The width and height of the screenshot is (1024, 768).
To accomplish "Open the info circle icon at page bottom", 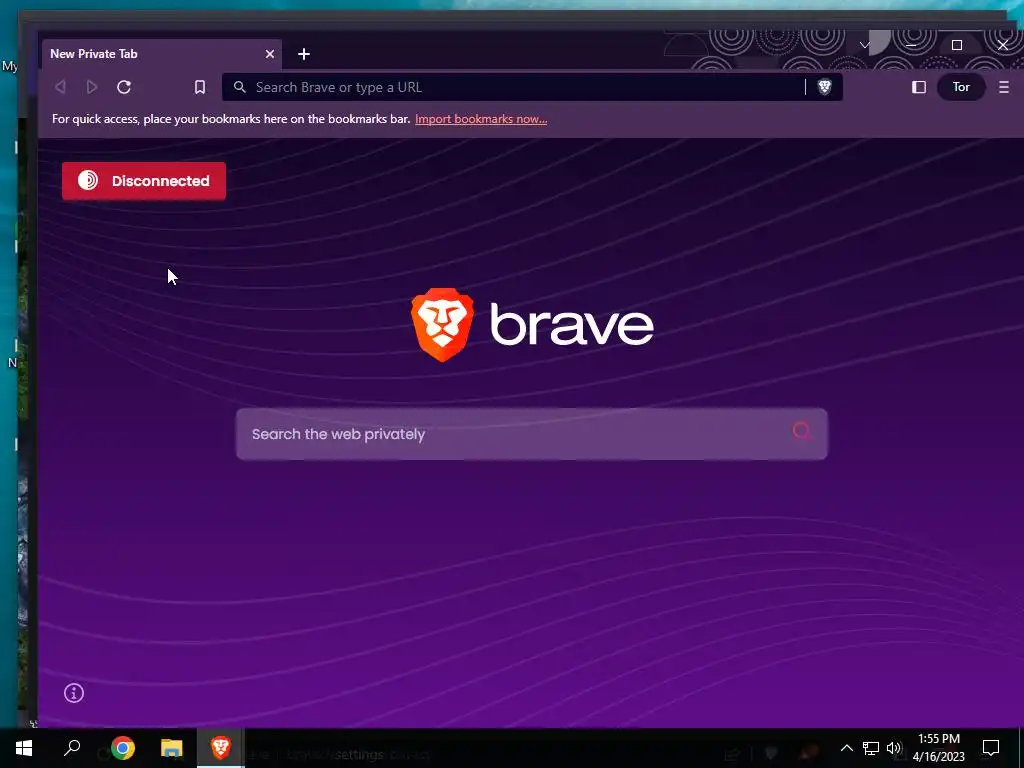I will click(x=74, y=693).
